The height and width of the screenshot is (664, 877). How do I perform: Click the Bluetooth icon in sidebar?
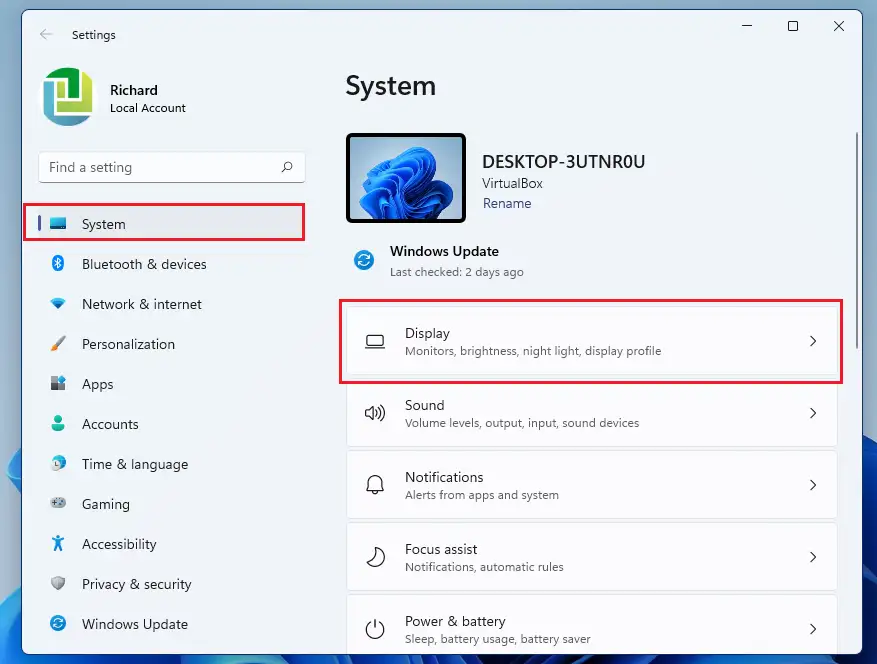[x=58, y=263]
